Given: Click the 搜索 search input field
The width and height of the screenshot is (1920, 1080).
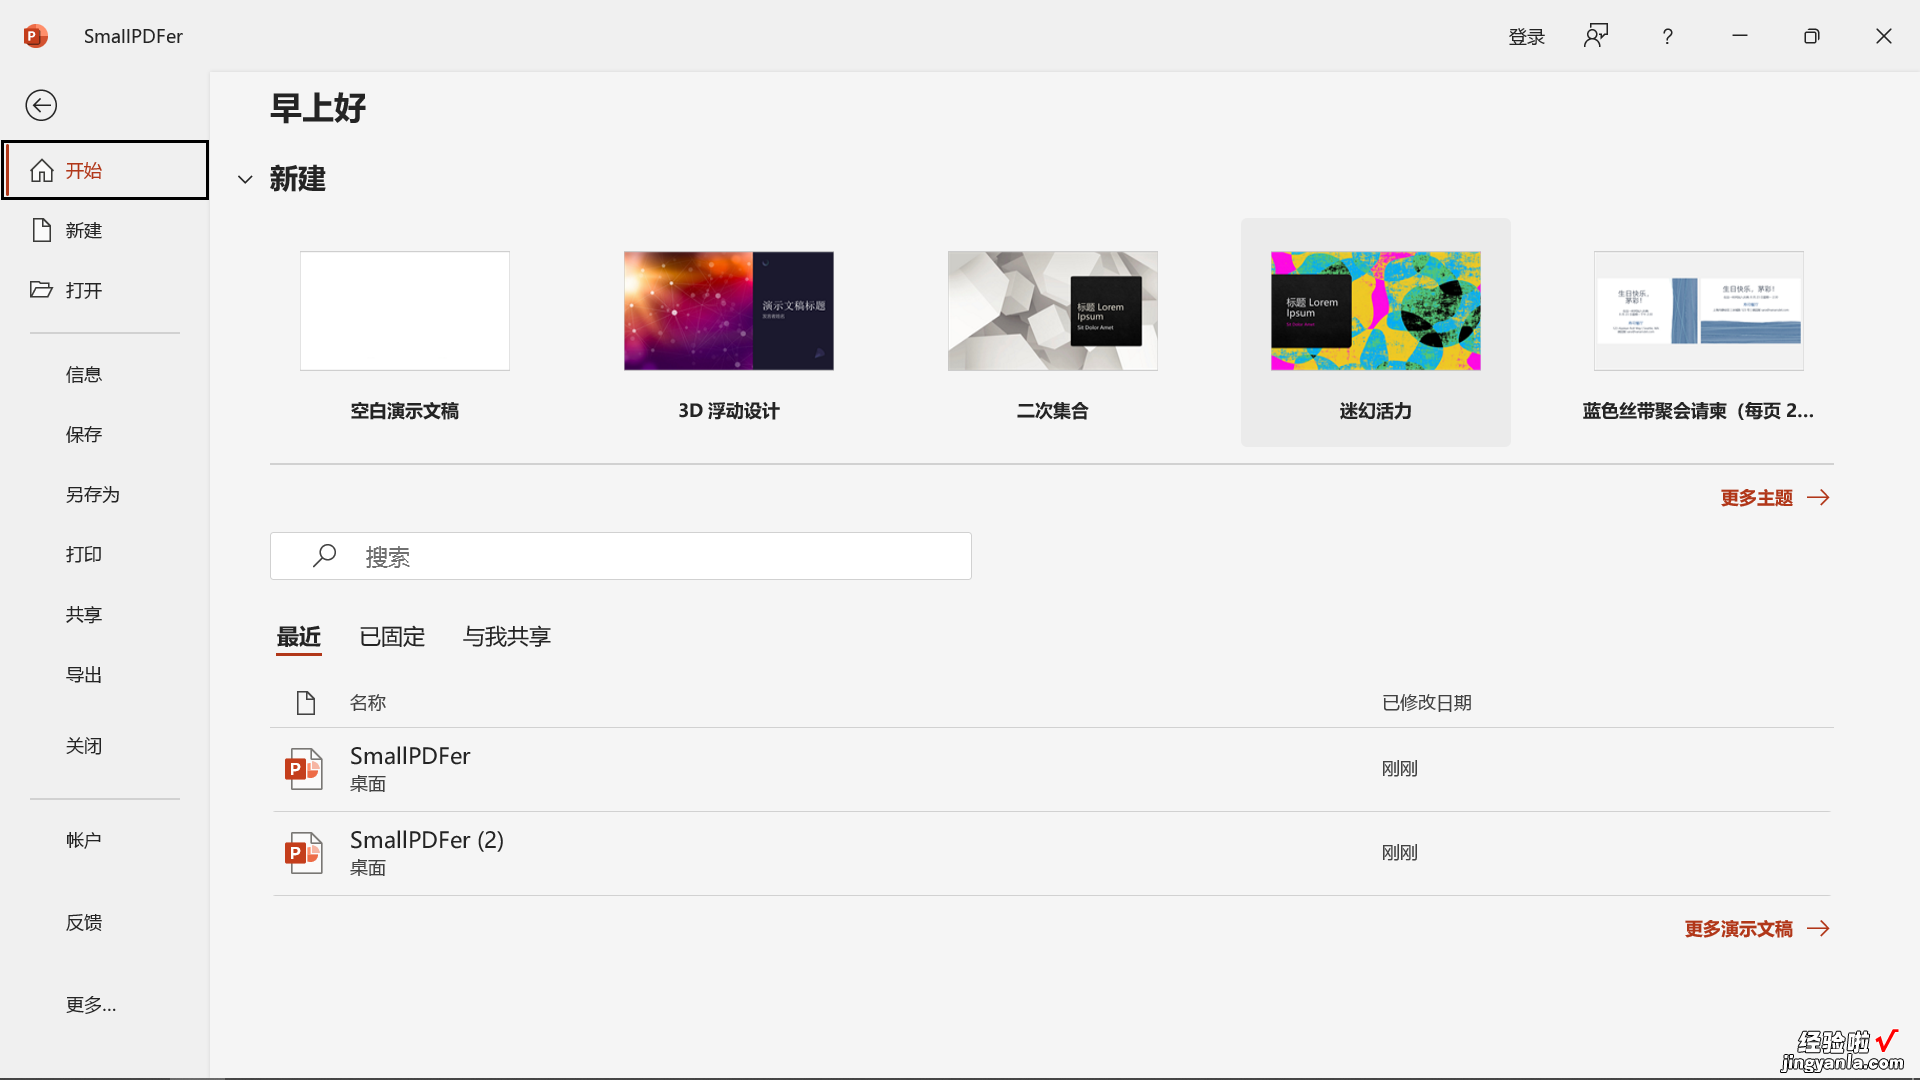Looking at the screenshot, I should pyautogui.click(x=621, y=555).
